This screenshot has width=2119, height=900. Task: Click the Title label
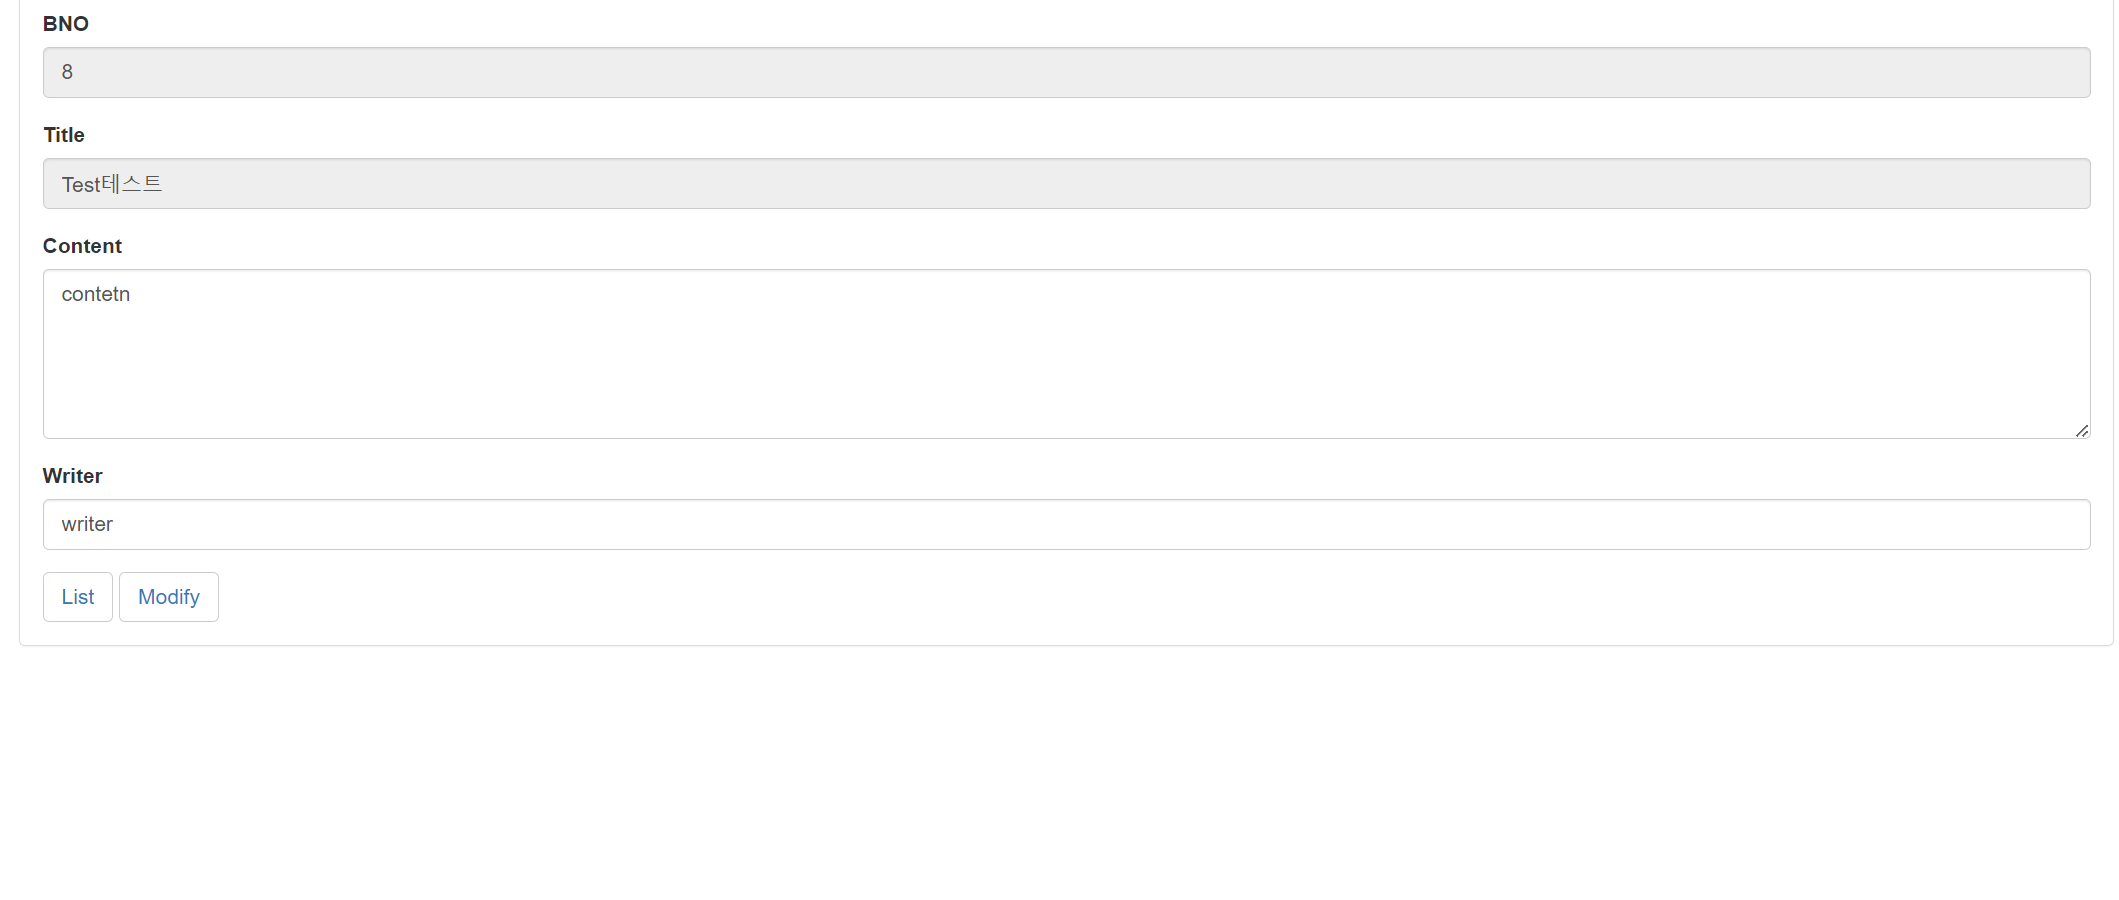click(x=63, y=135)
